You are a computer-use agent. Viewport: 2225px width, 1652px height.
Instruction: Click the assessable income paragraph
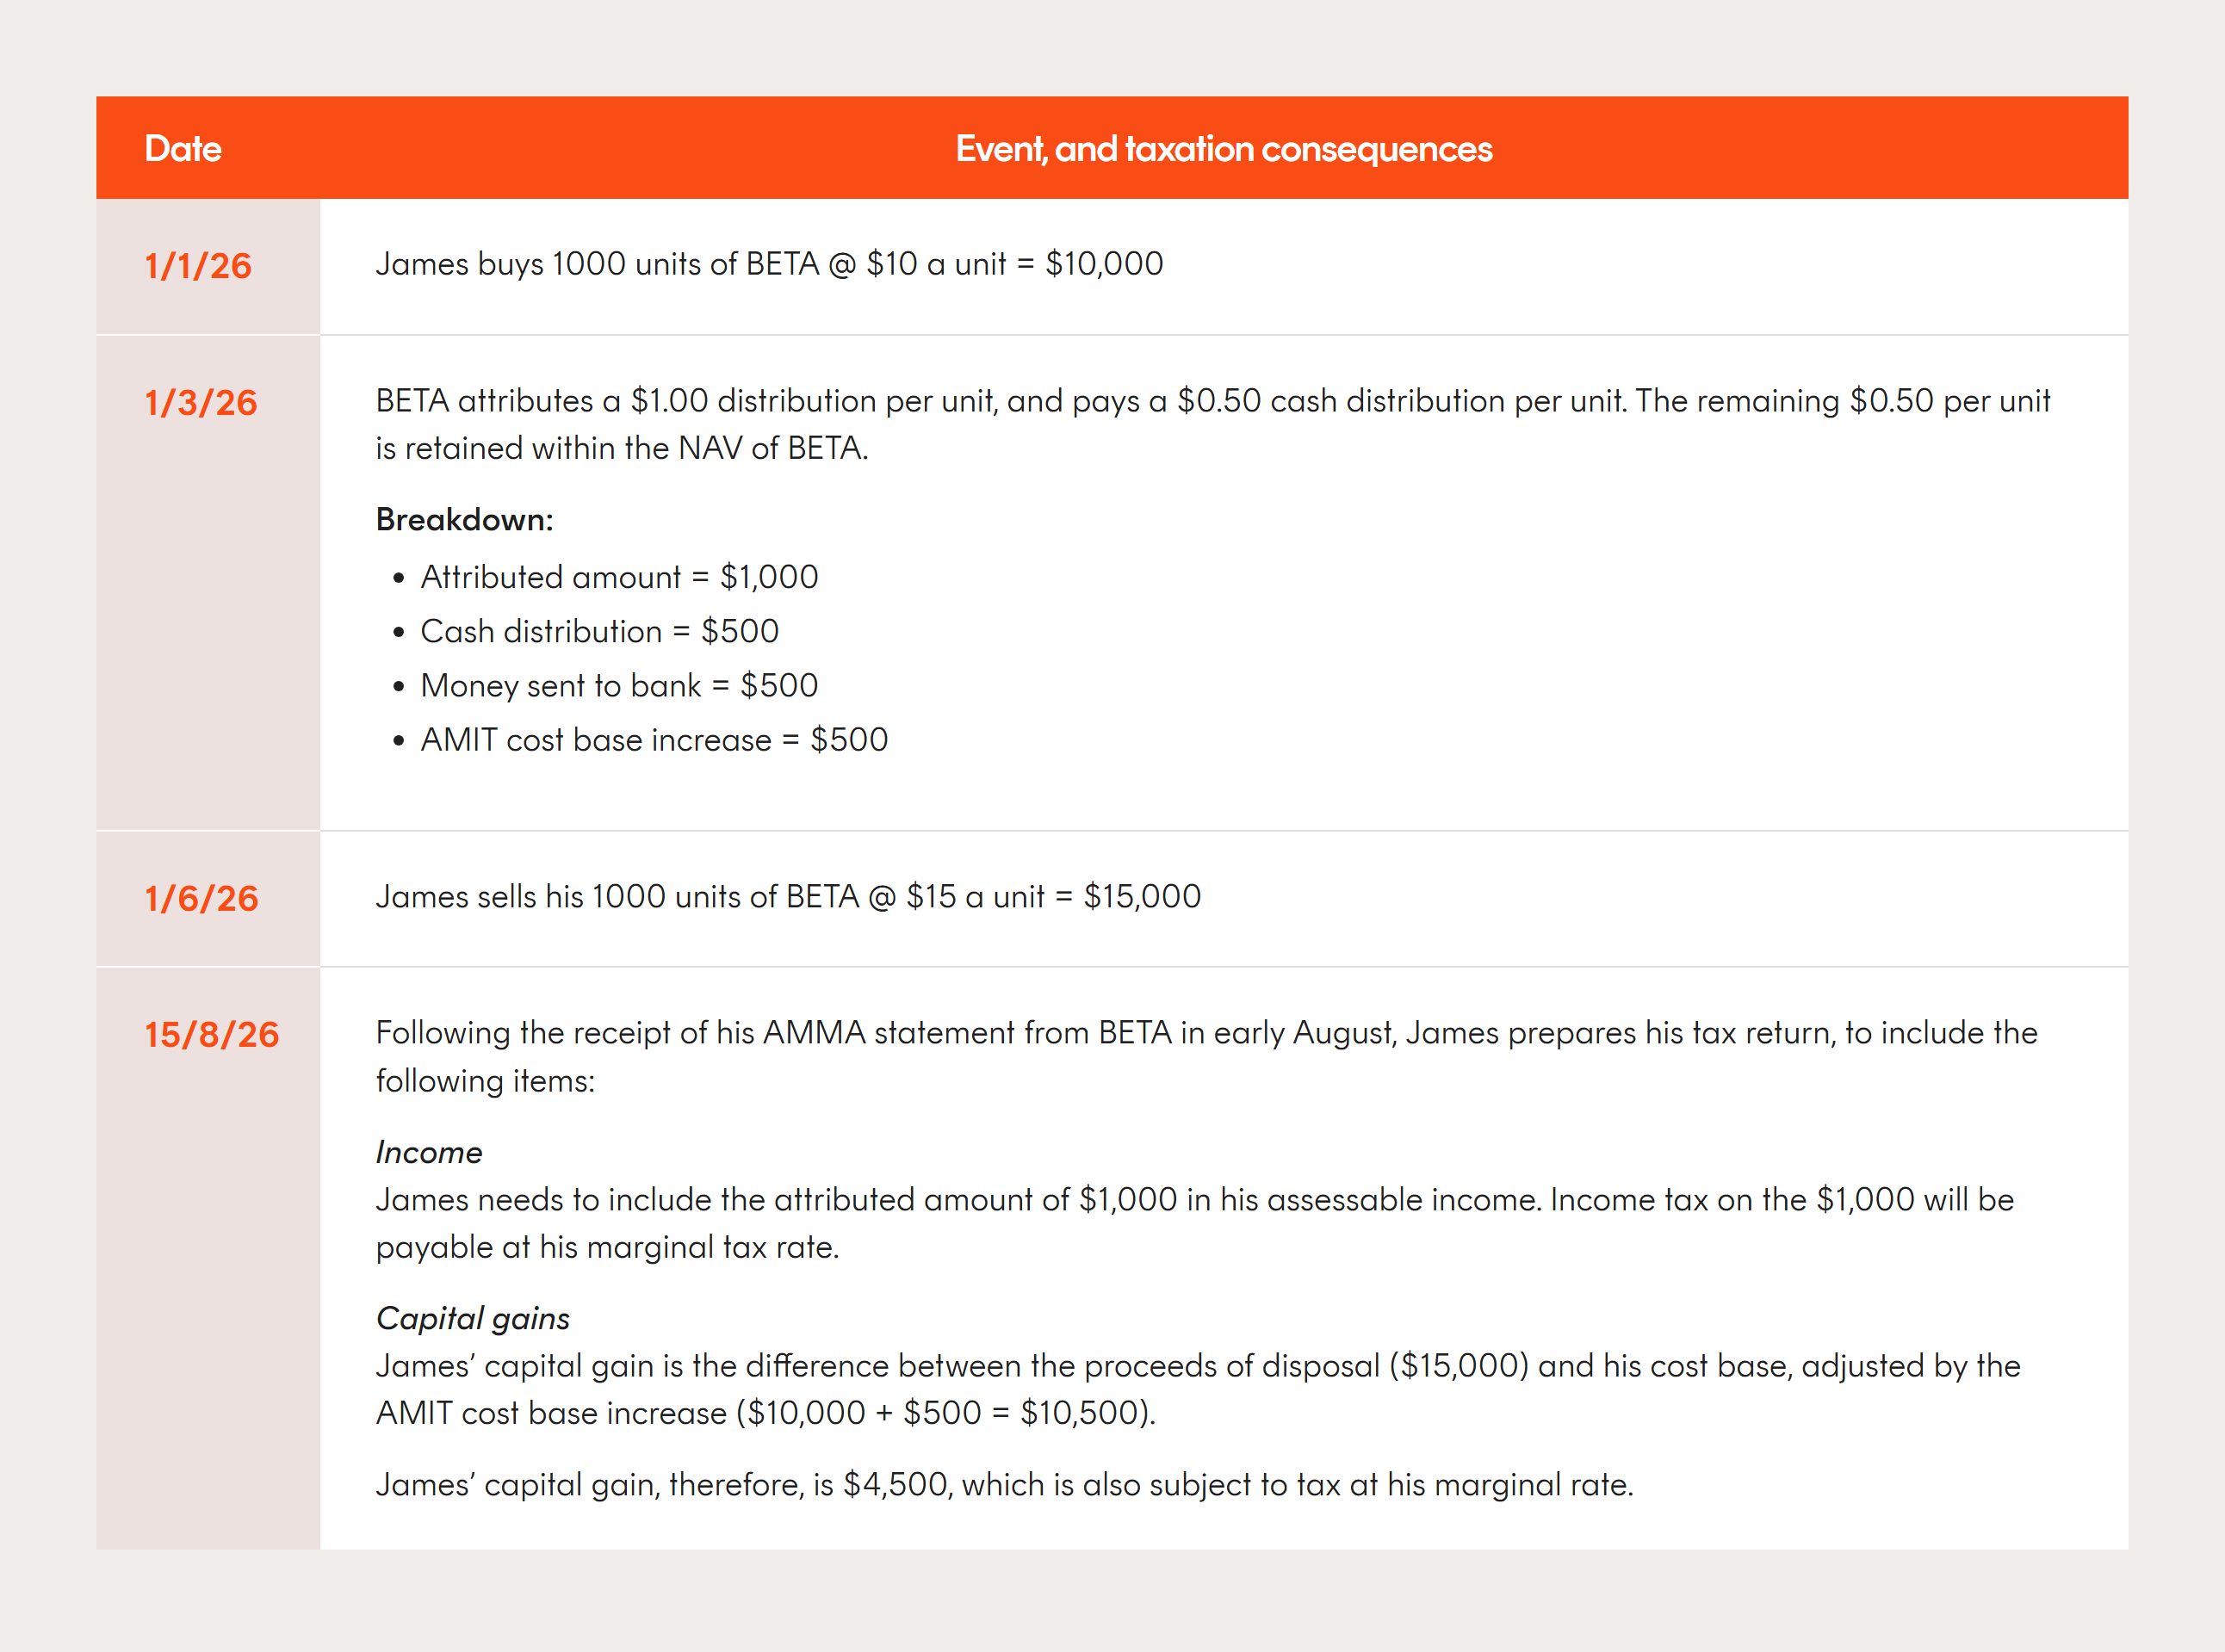pyautogui.click(x=1195, y=1223)
